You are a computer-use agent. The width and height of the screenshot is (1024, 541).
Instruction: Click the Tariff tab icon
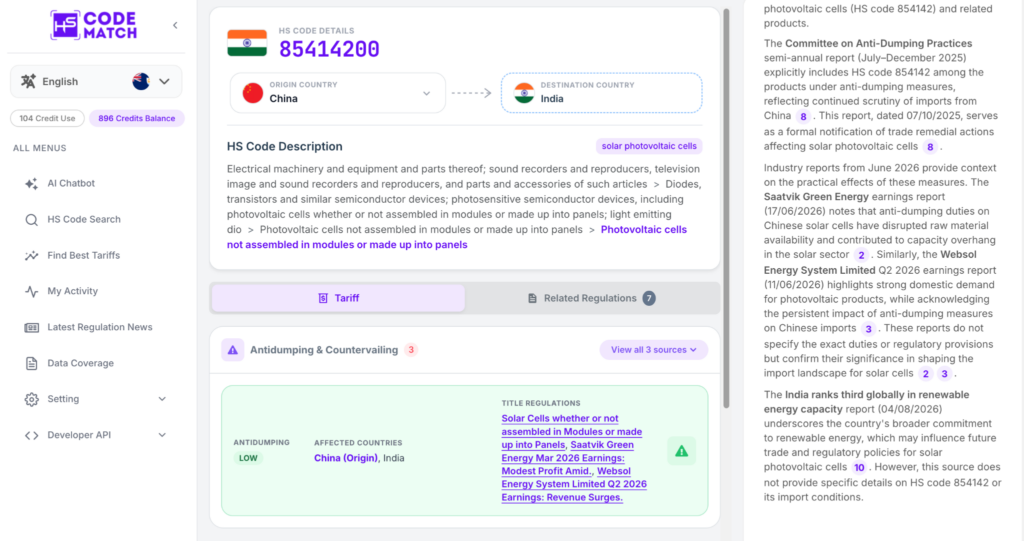[x=323, y=298]
